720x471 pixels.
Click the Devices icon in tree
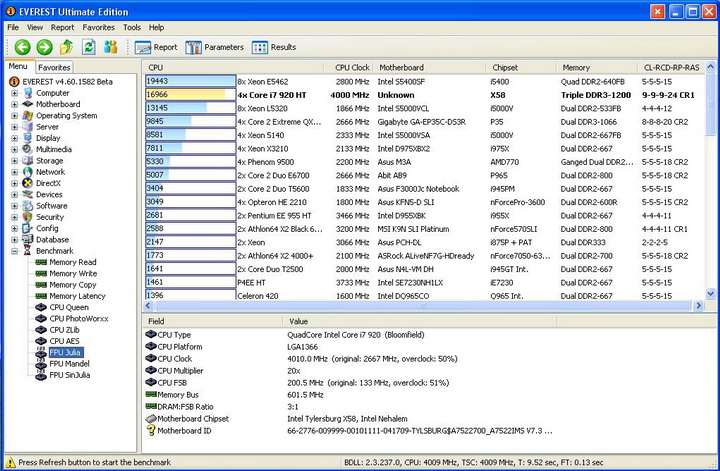28,194
